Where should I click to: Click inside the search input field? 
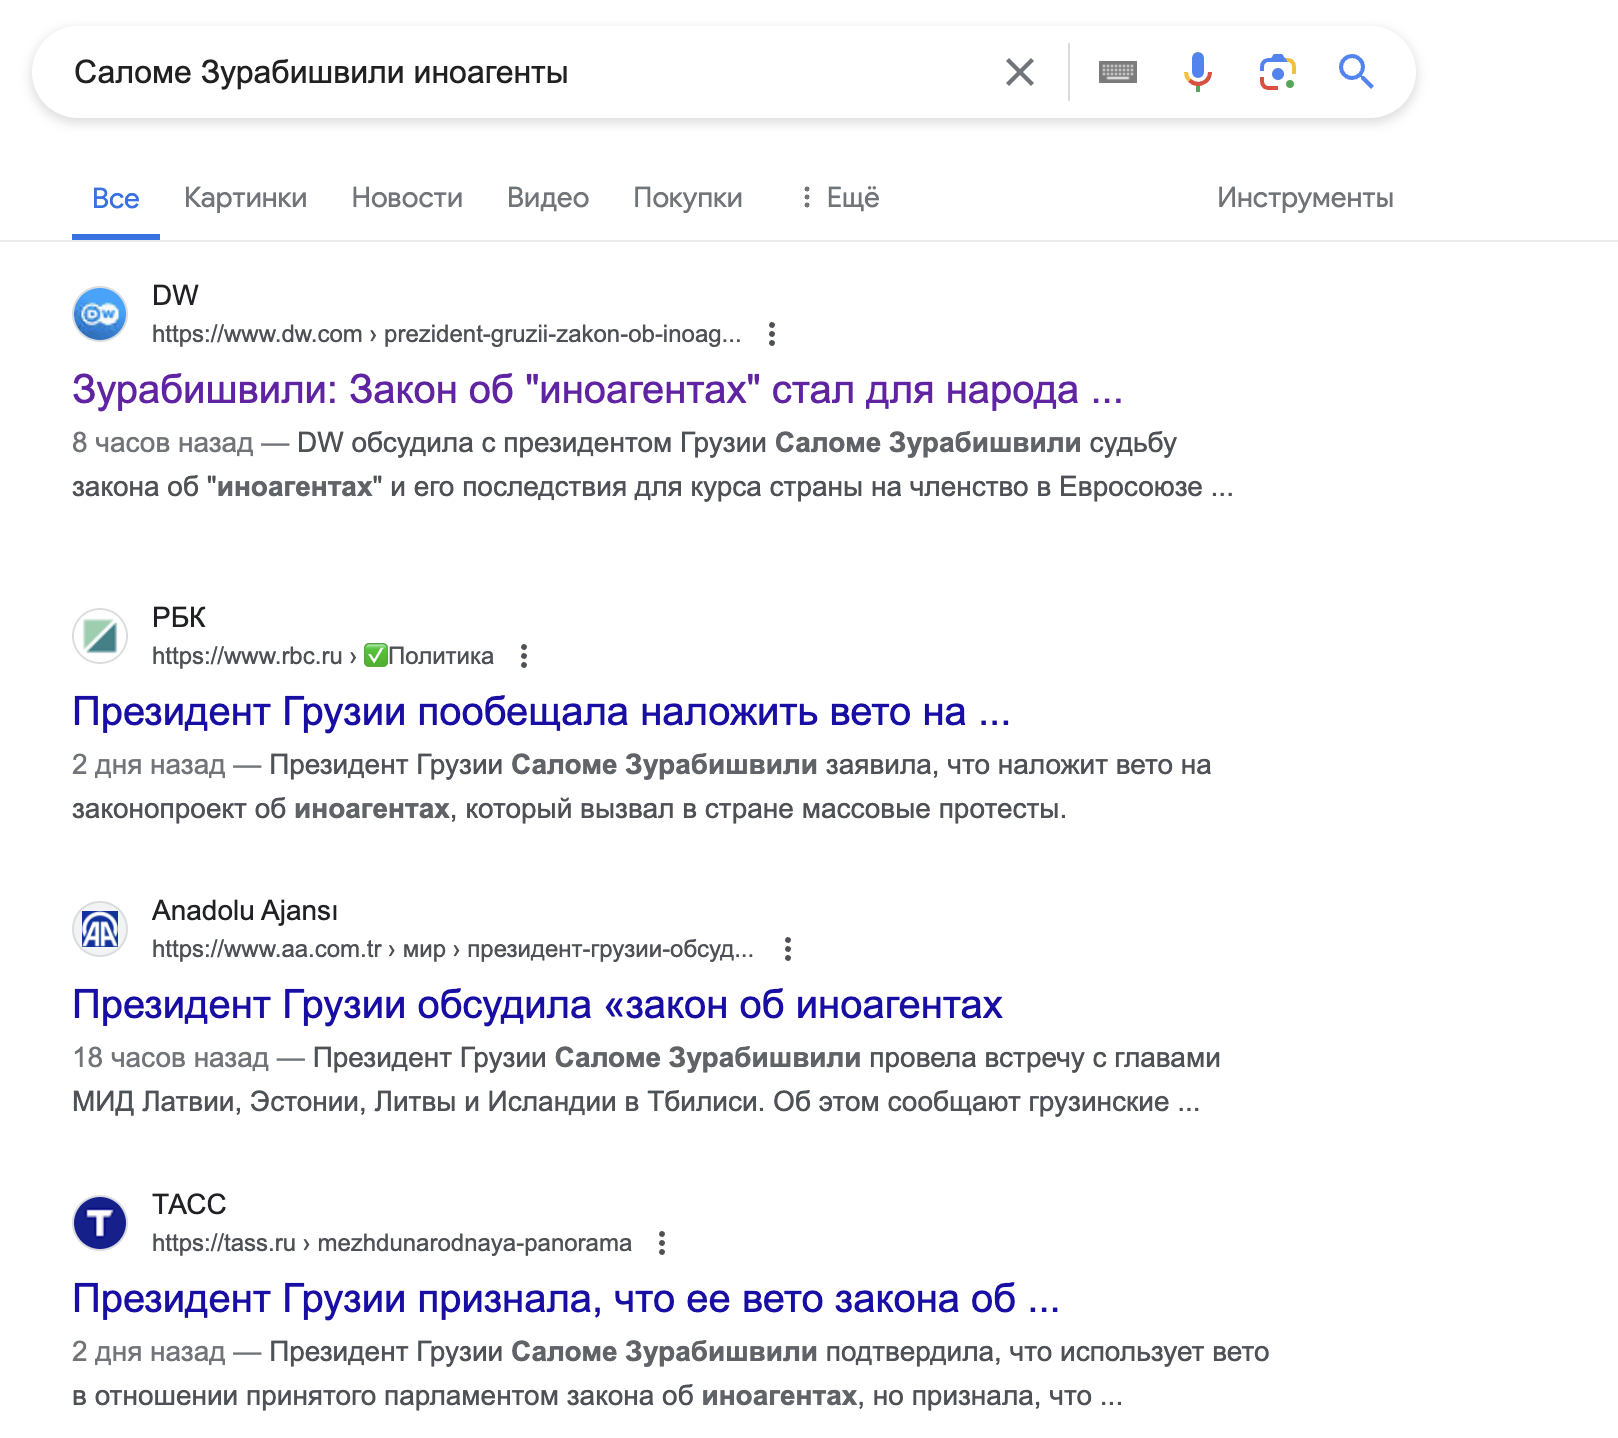click(500, 71)
